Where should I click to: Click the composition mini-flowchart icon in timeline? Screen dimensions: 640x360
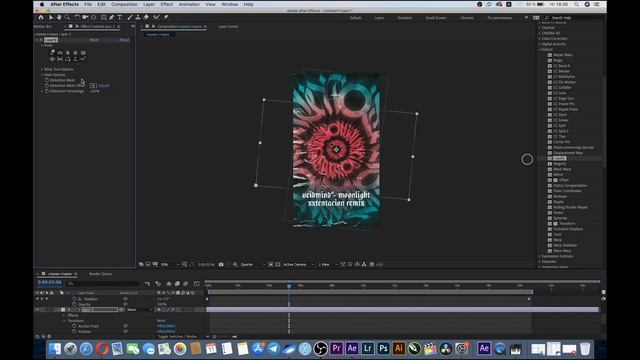147,283
